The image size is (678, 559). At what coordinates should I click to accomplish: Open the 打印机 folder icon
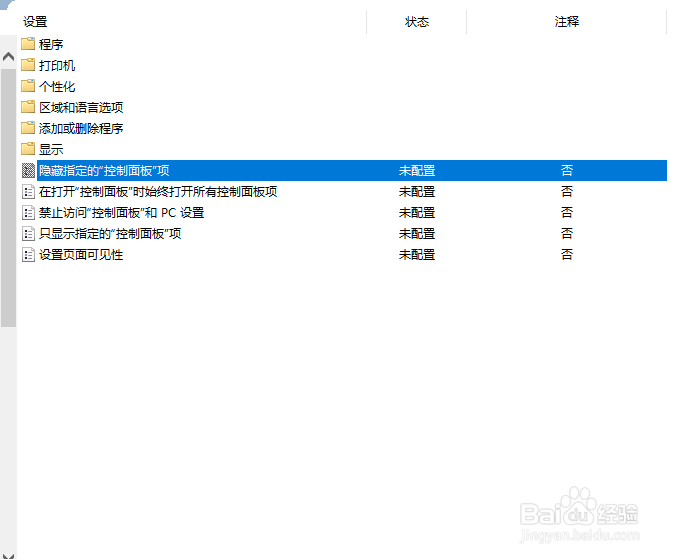(x=28, y=65)
